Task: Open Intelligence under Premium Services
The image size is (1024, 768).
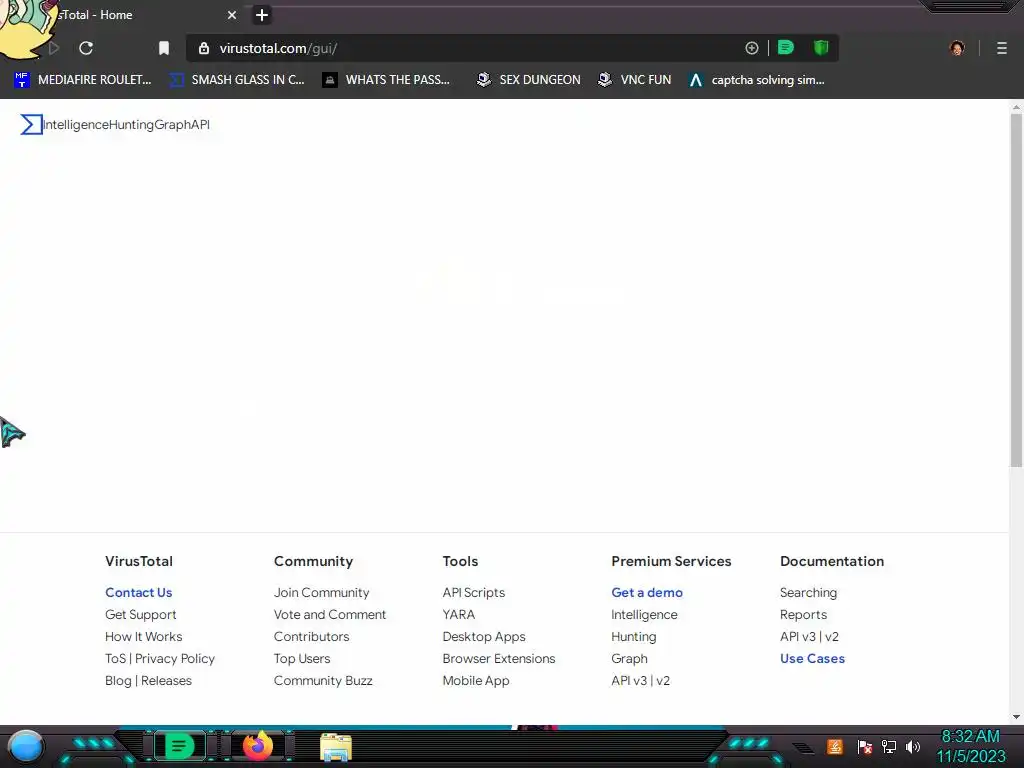Action: (644, 615)
